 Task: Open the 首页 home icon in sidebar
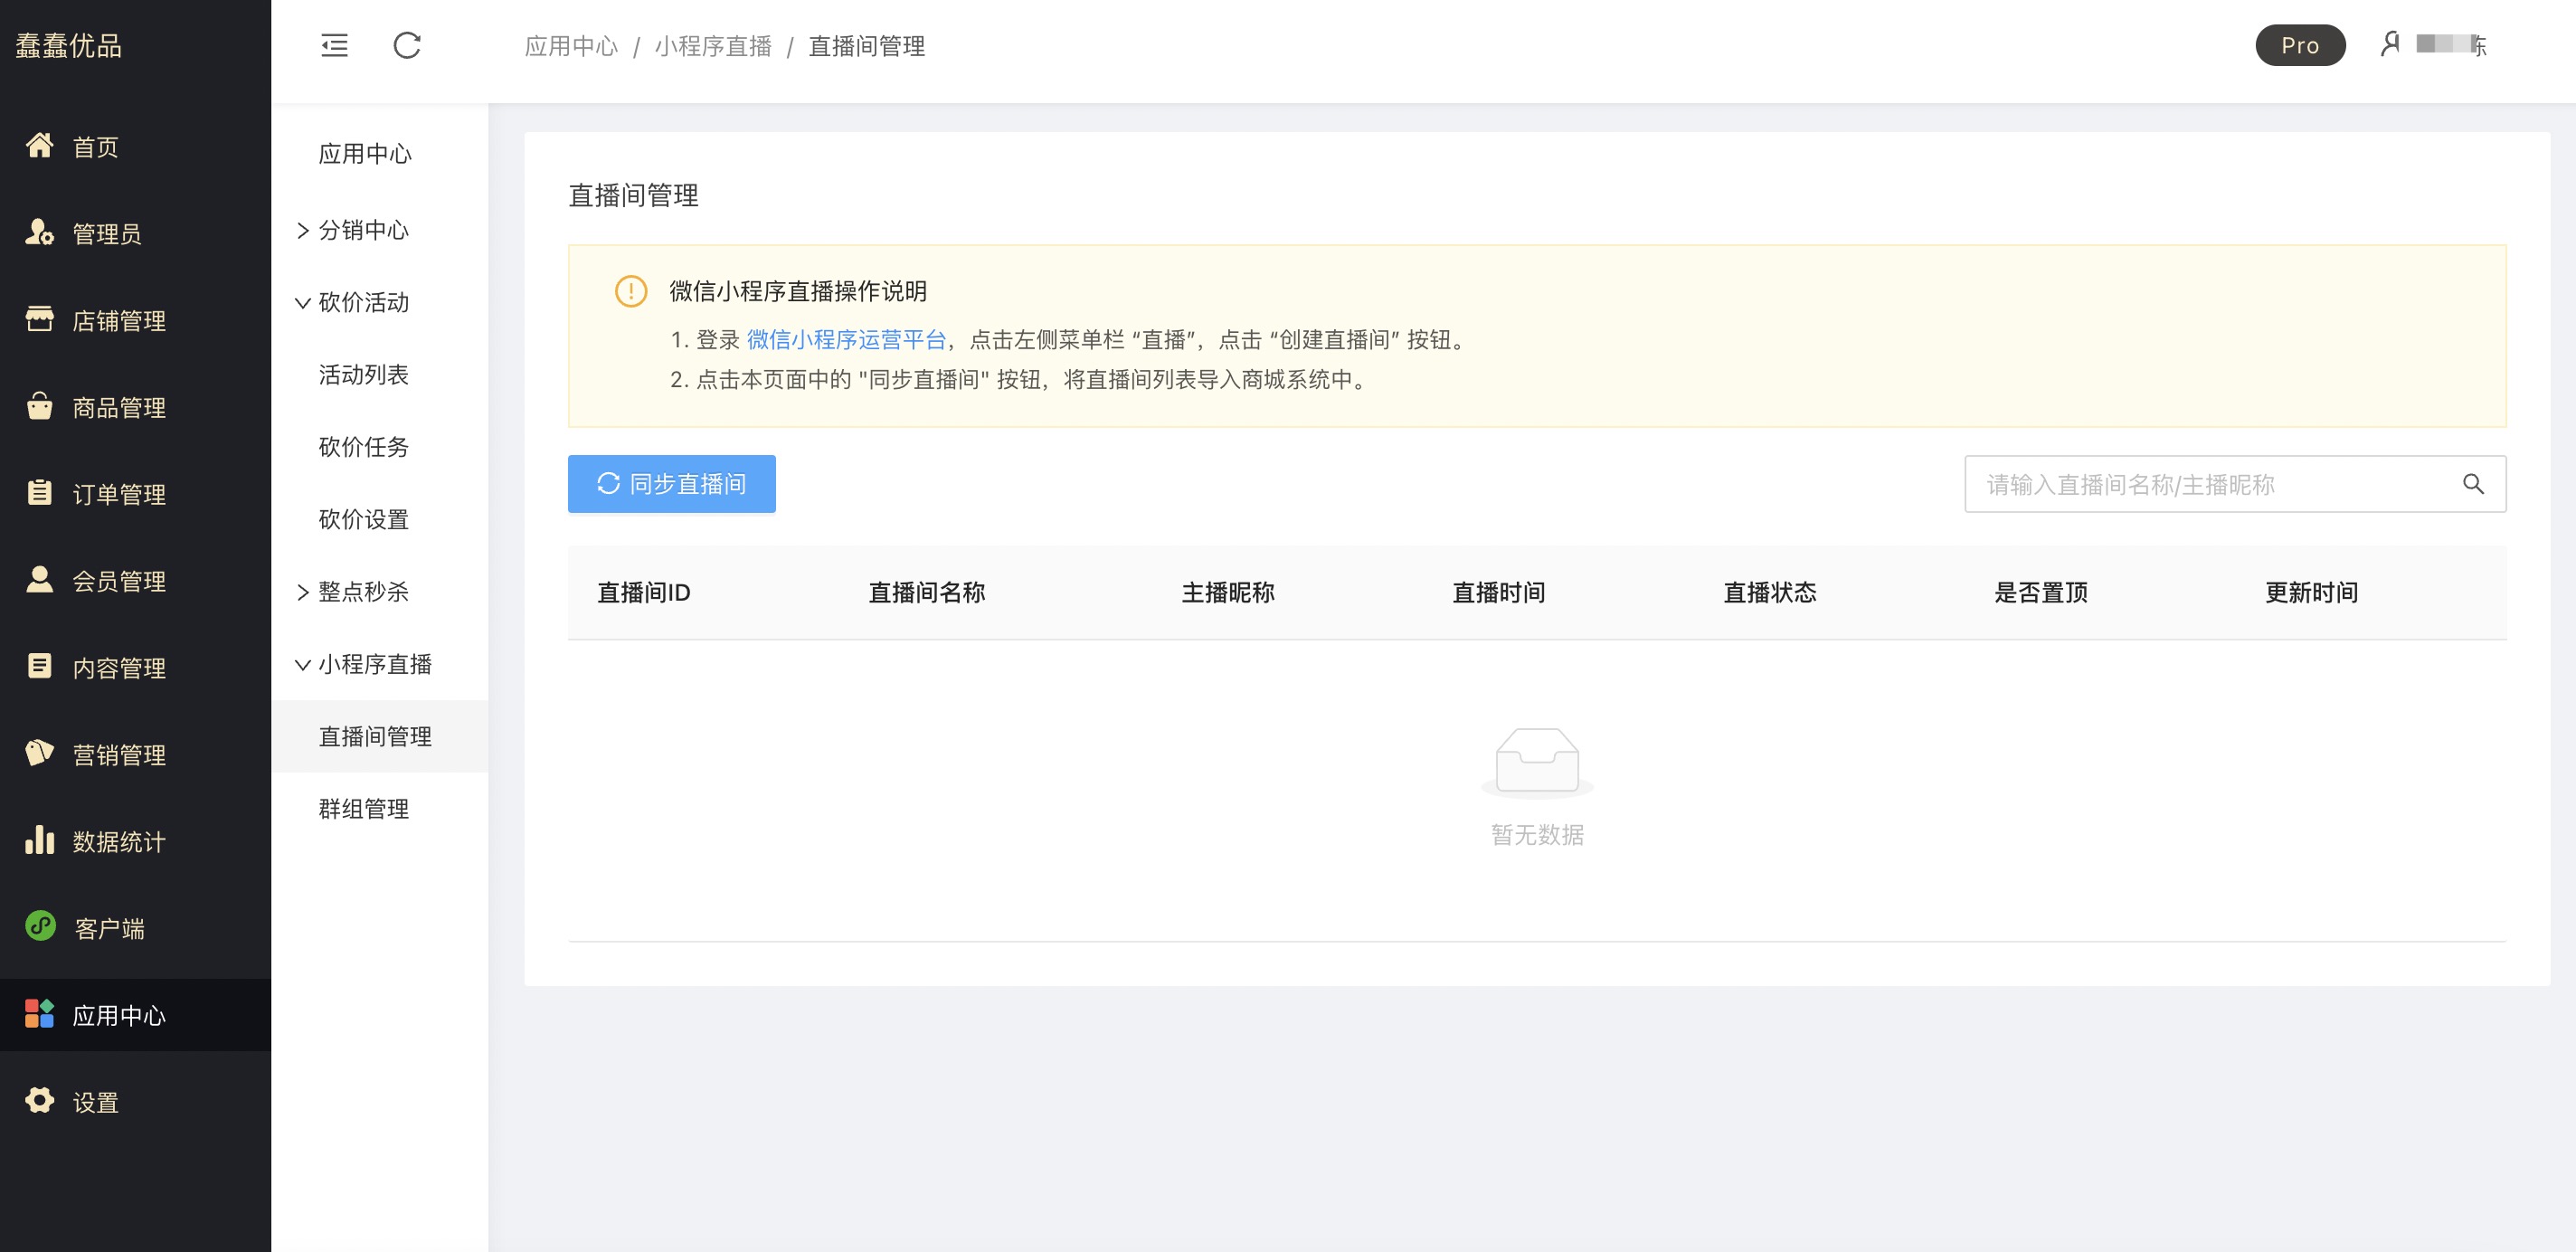coord(40,146)
